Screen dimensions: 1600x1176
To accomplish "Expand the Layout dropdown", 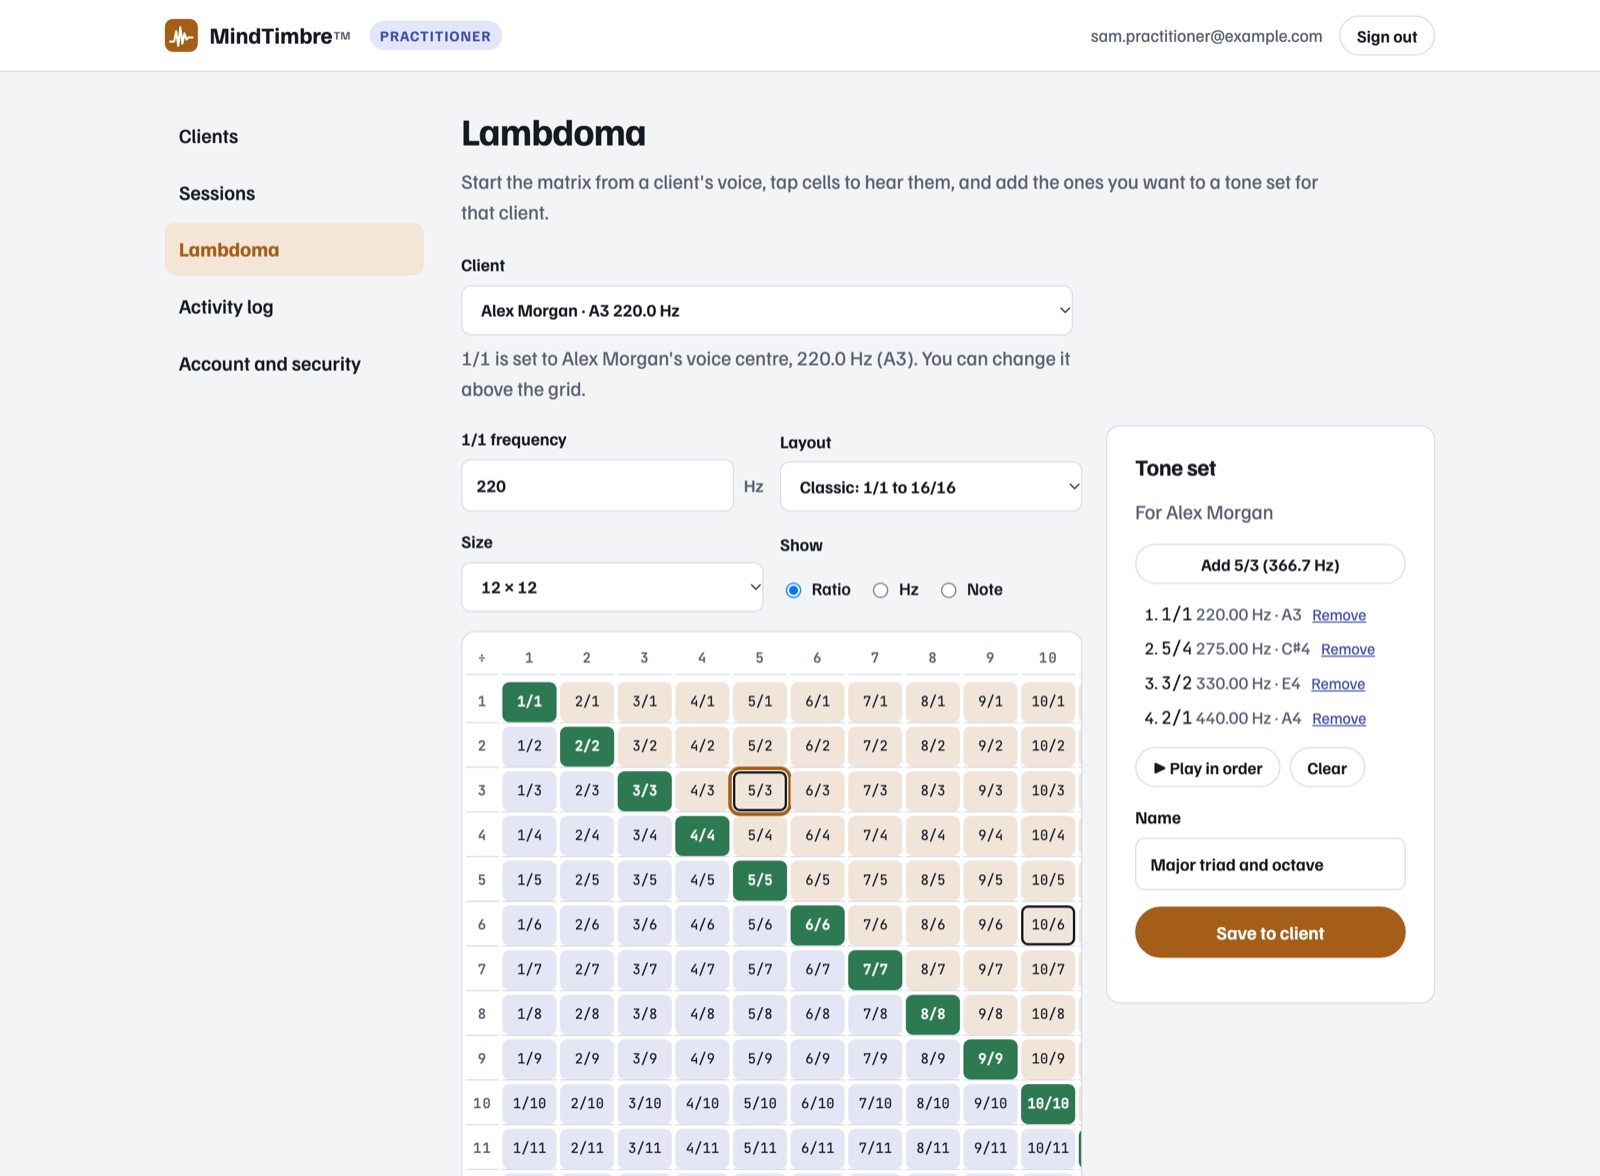I will click(x=931, y=487).
